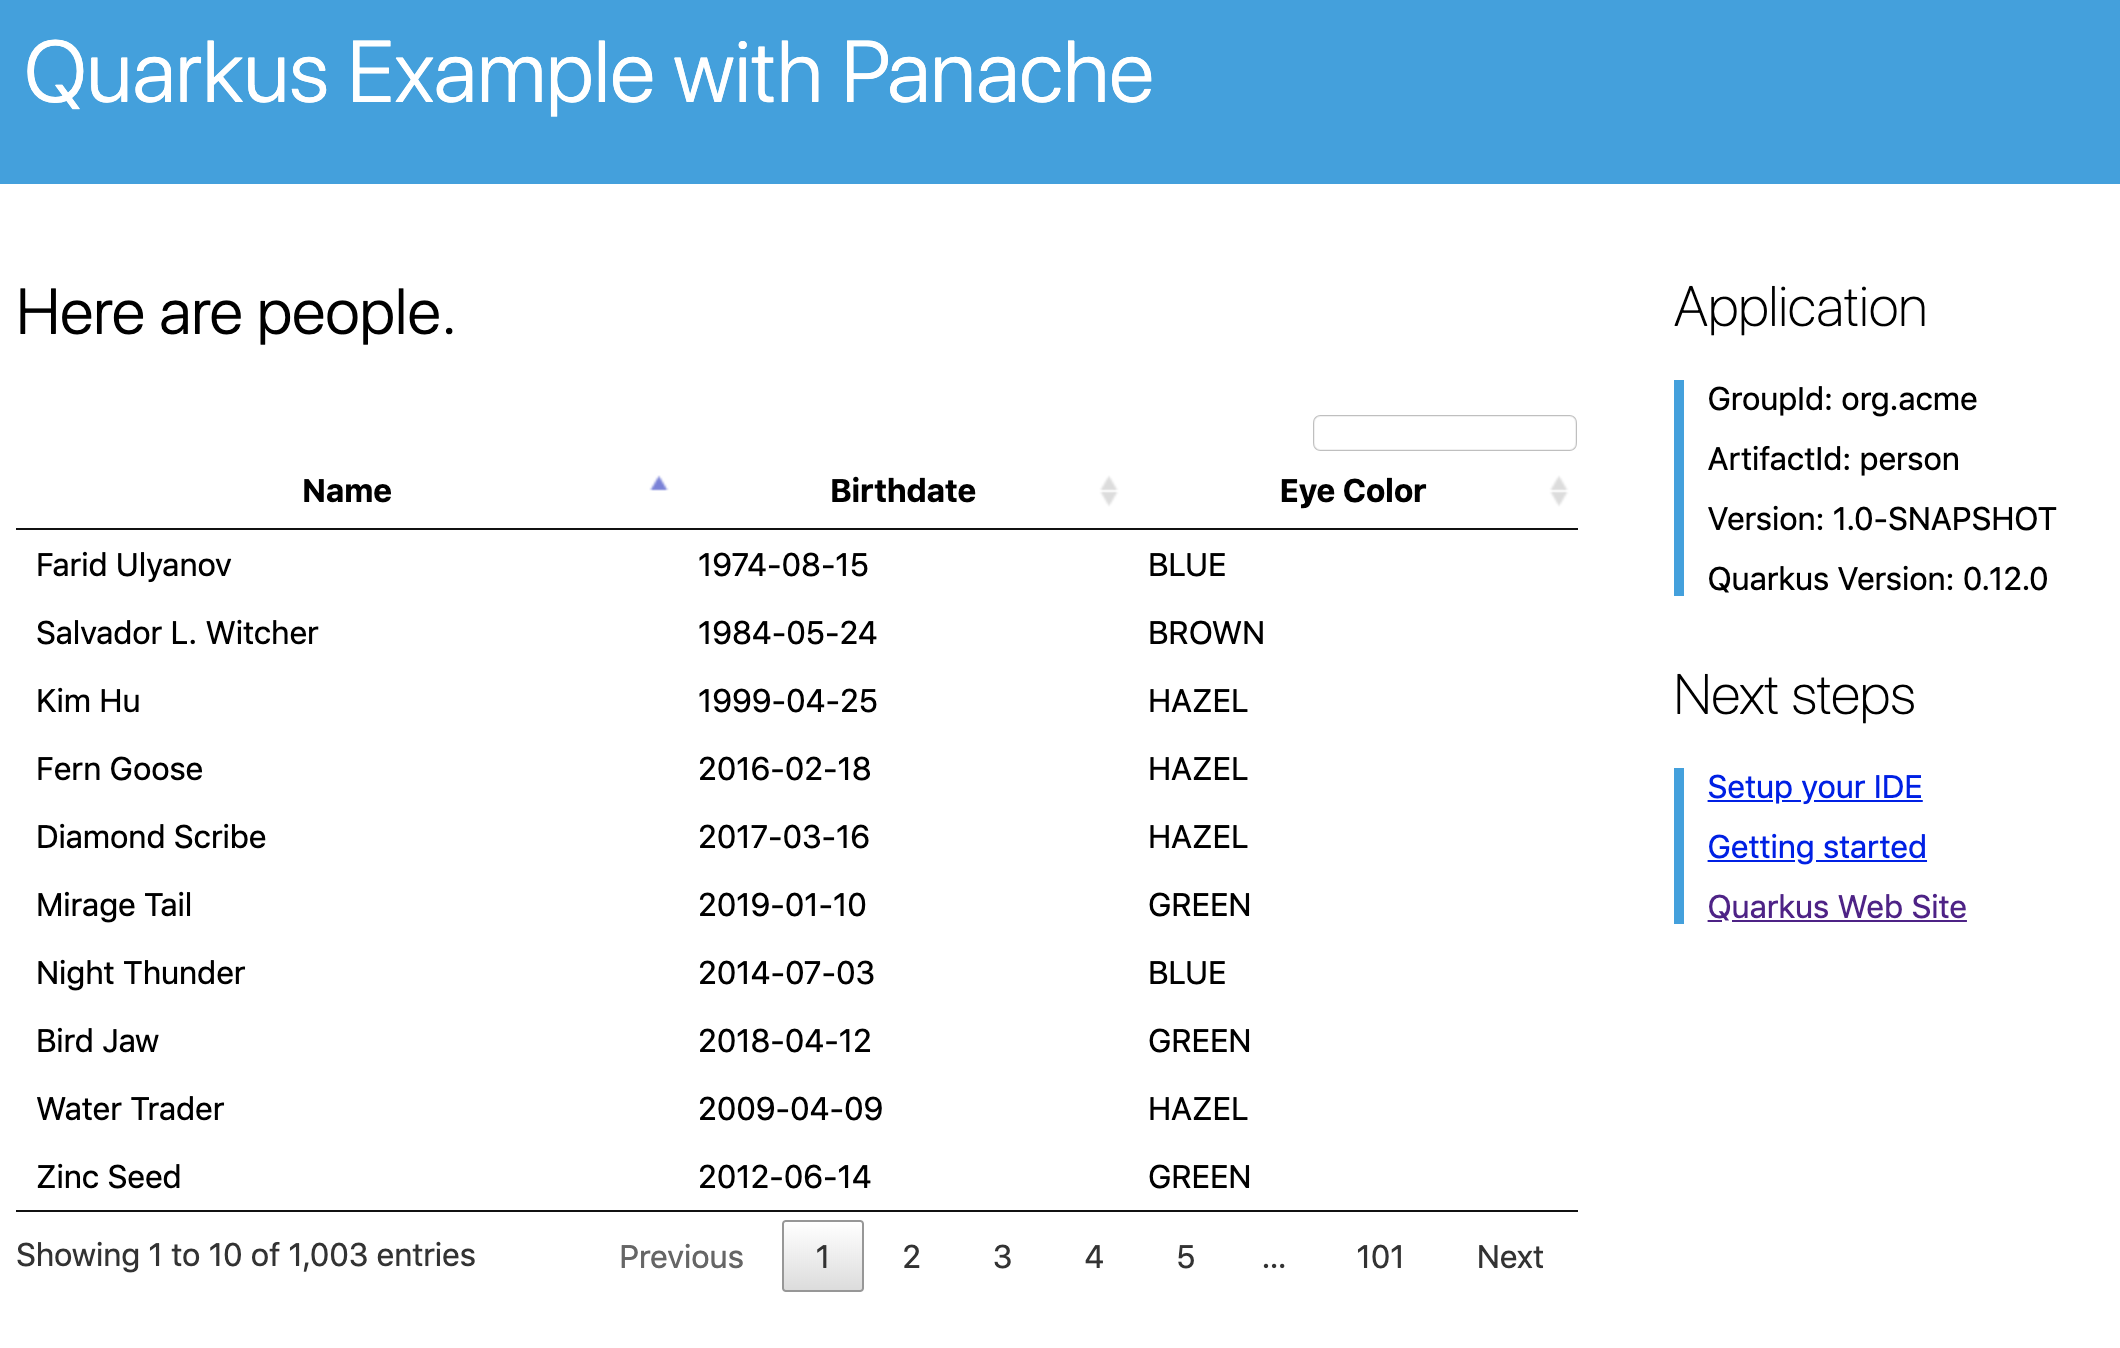Image resolution: width=2120 pixels, height=1348 pixels.
Task: Sort table by Eye Color header
Action: pyautogui.click(x=1352, y=491)
